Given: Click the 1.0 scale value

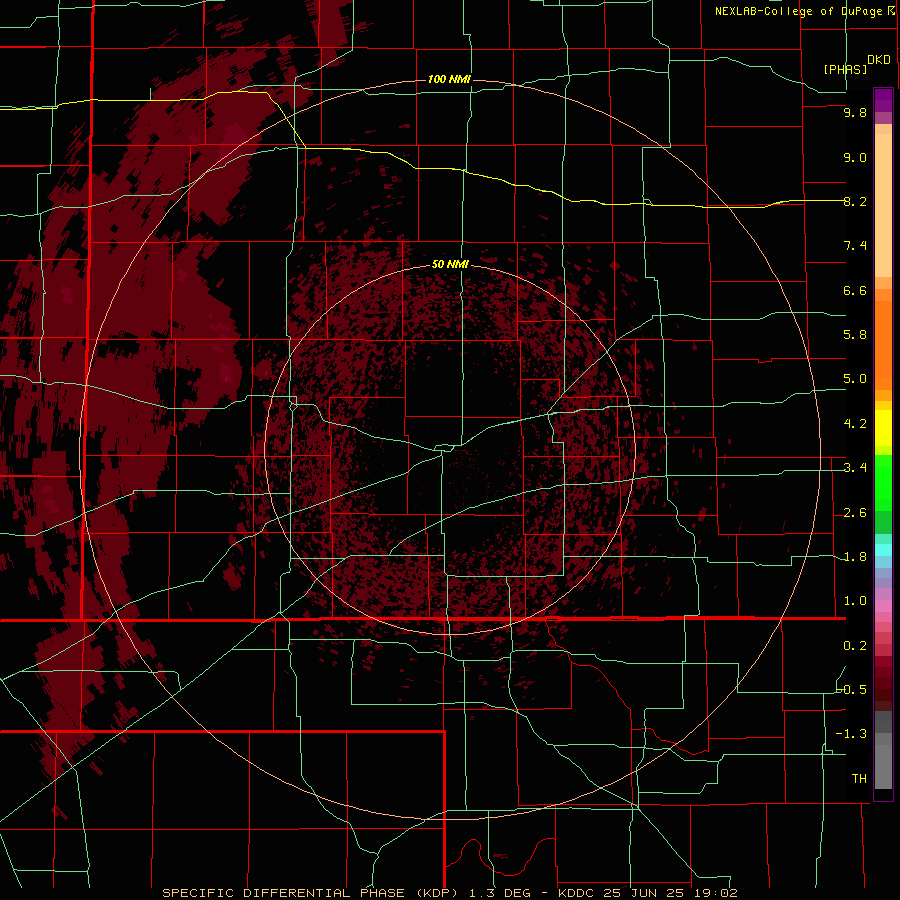Looking at the screenshot, I should 855,601.
